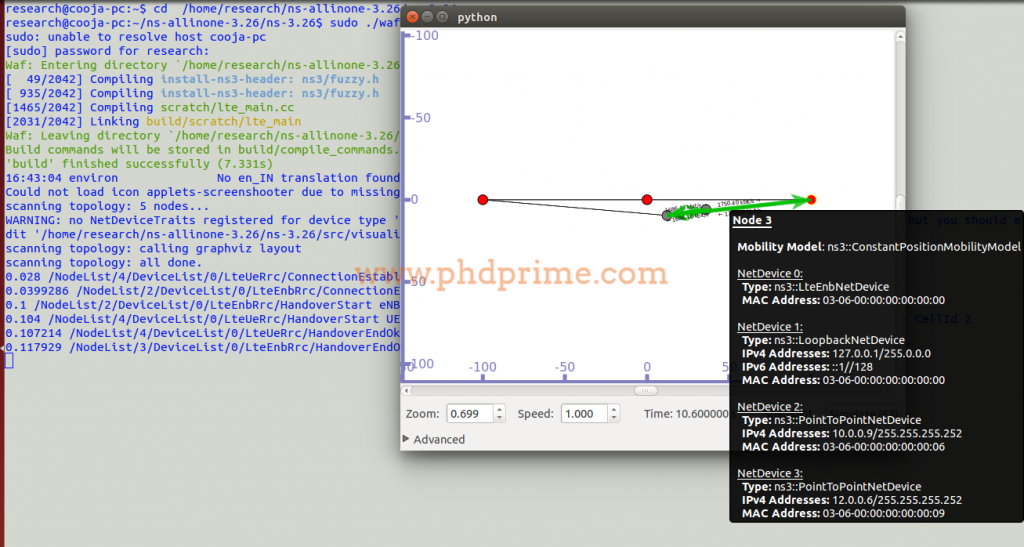1024x547 pixels.
Task: Click the horizontal scrollbar thumb under the canvas
Action: click(647, 390)
